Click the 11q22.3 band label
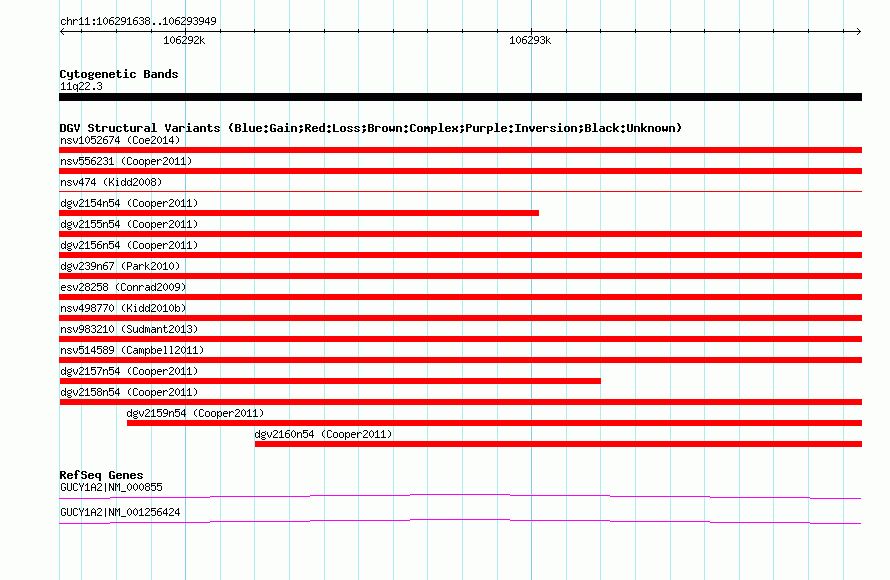This screenshot has height=580, width=890. tap(81, 86)
